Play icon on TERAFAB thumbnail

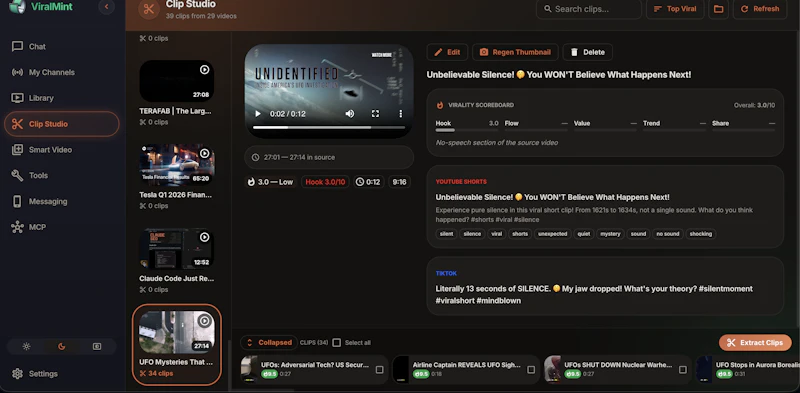coord(205,69)
